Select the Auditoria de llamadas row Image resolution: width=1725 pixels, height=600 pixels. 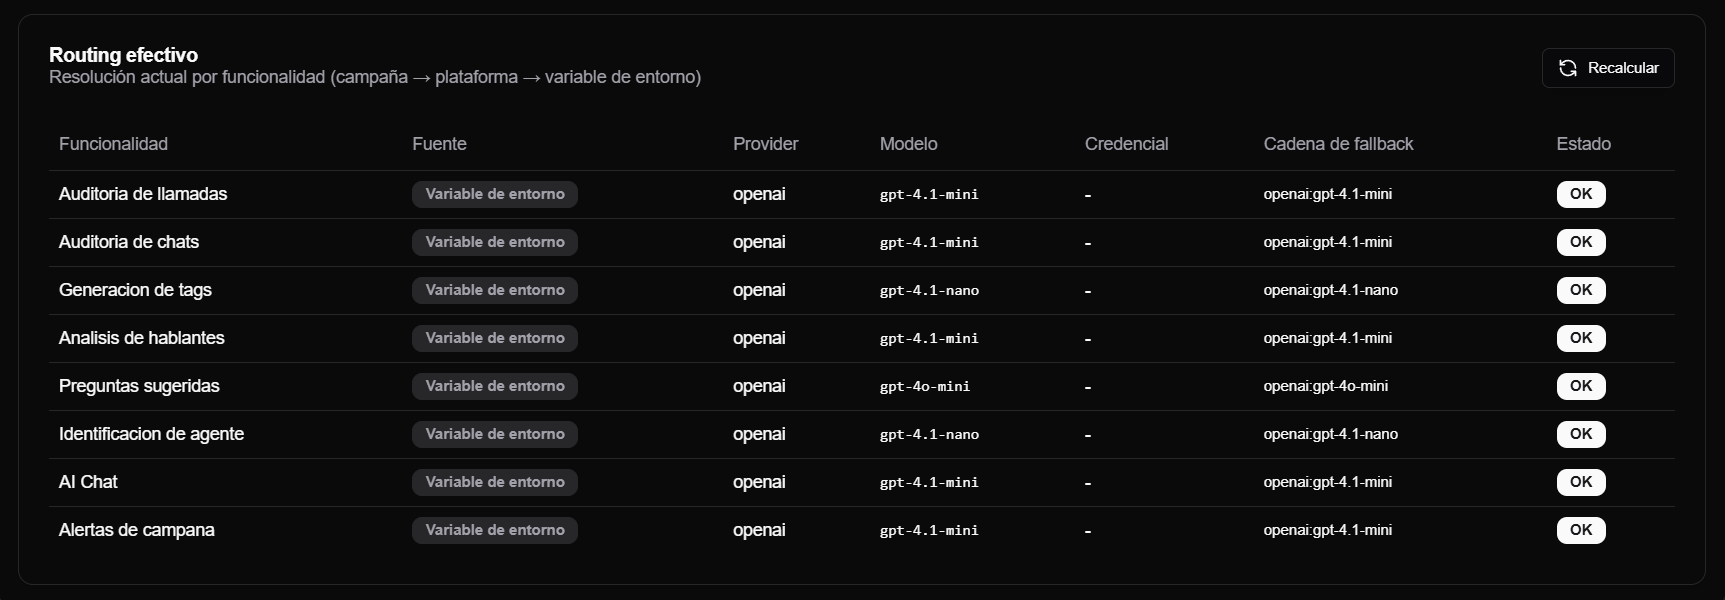(x=861, y=194)
